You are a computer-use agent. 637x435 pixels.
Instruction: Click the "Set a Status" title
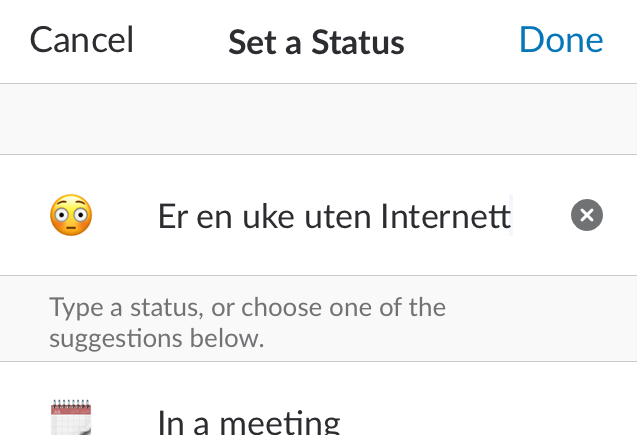point(316,41)
